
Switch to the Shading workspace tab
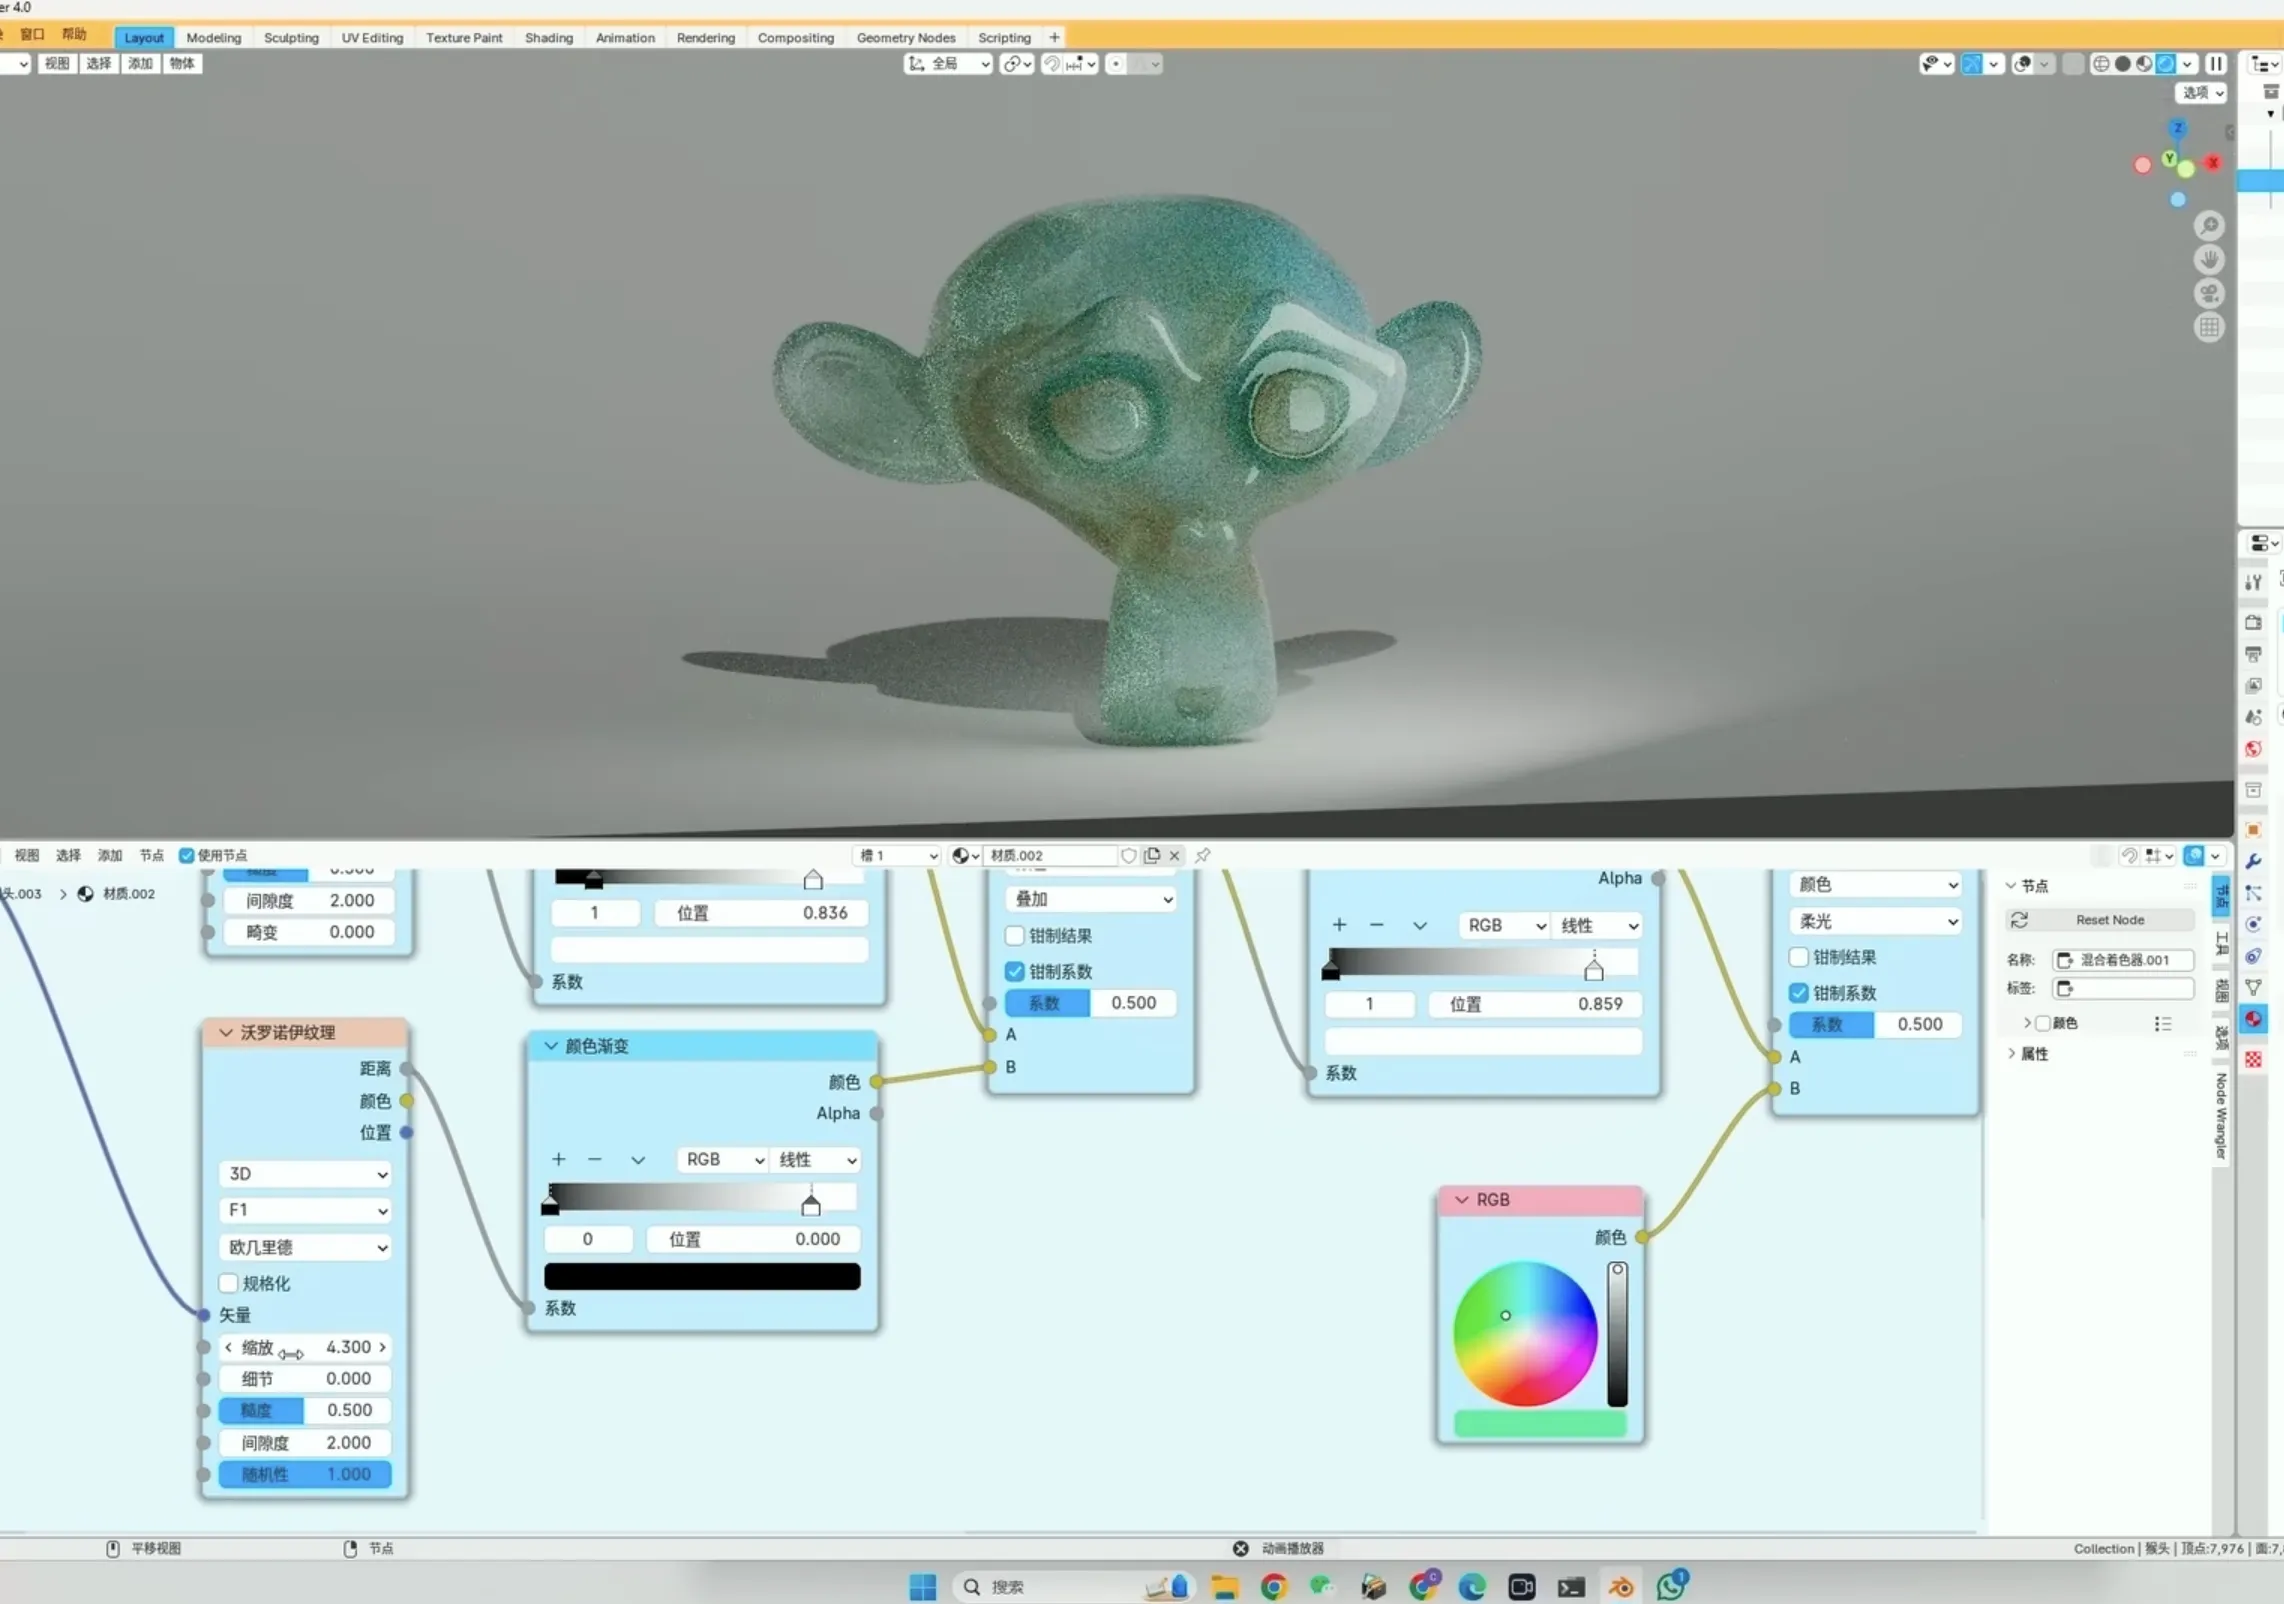(549, 37)
